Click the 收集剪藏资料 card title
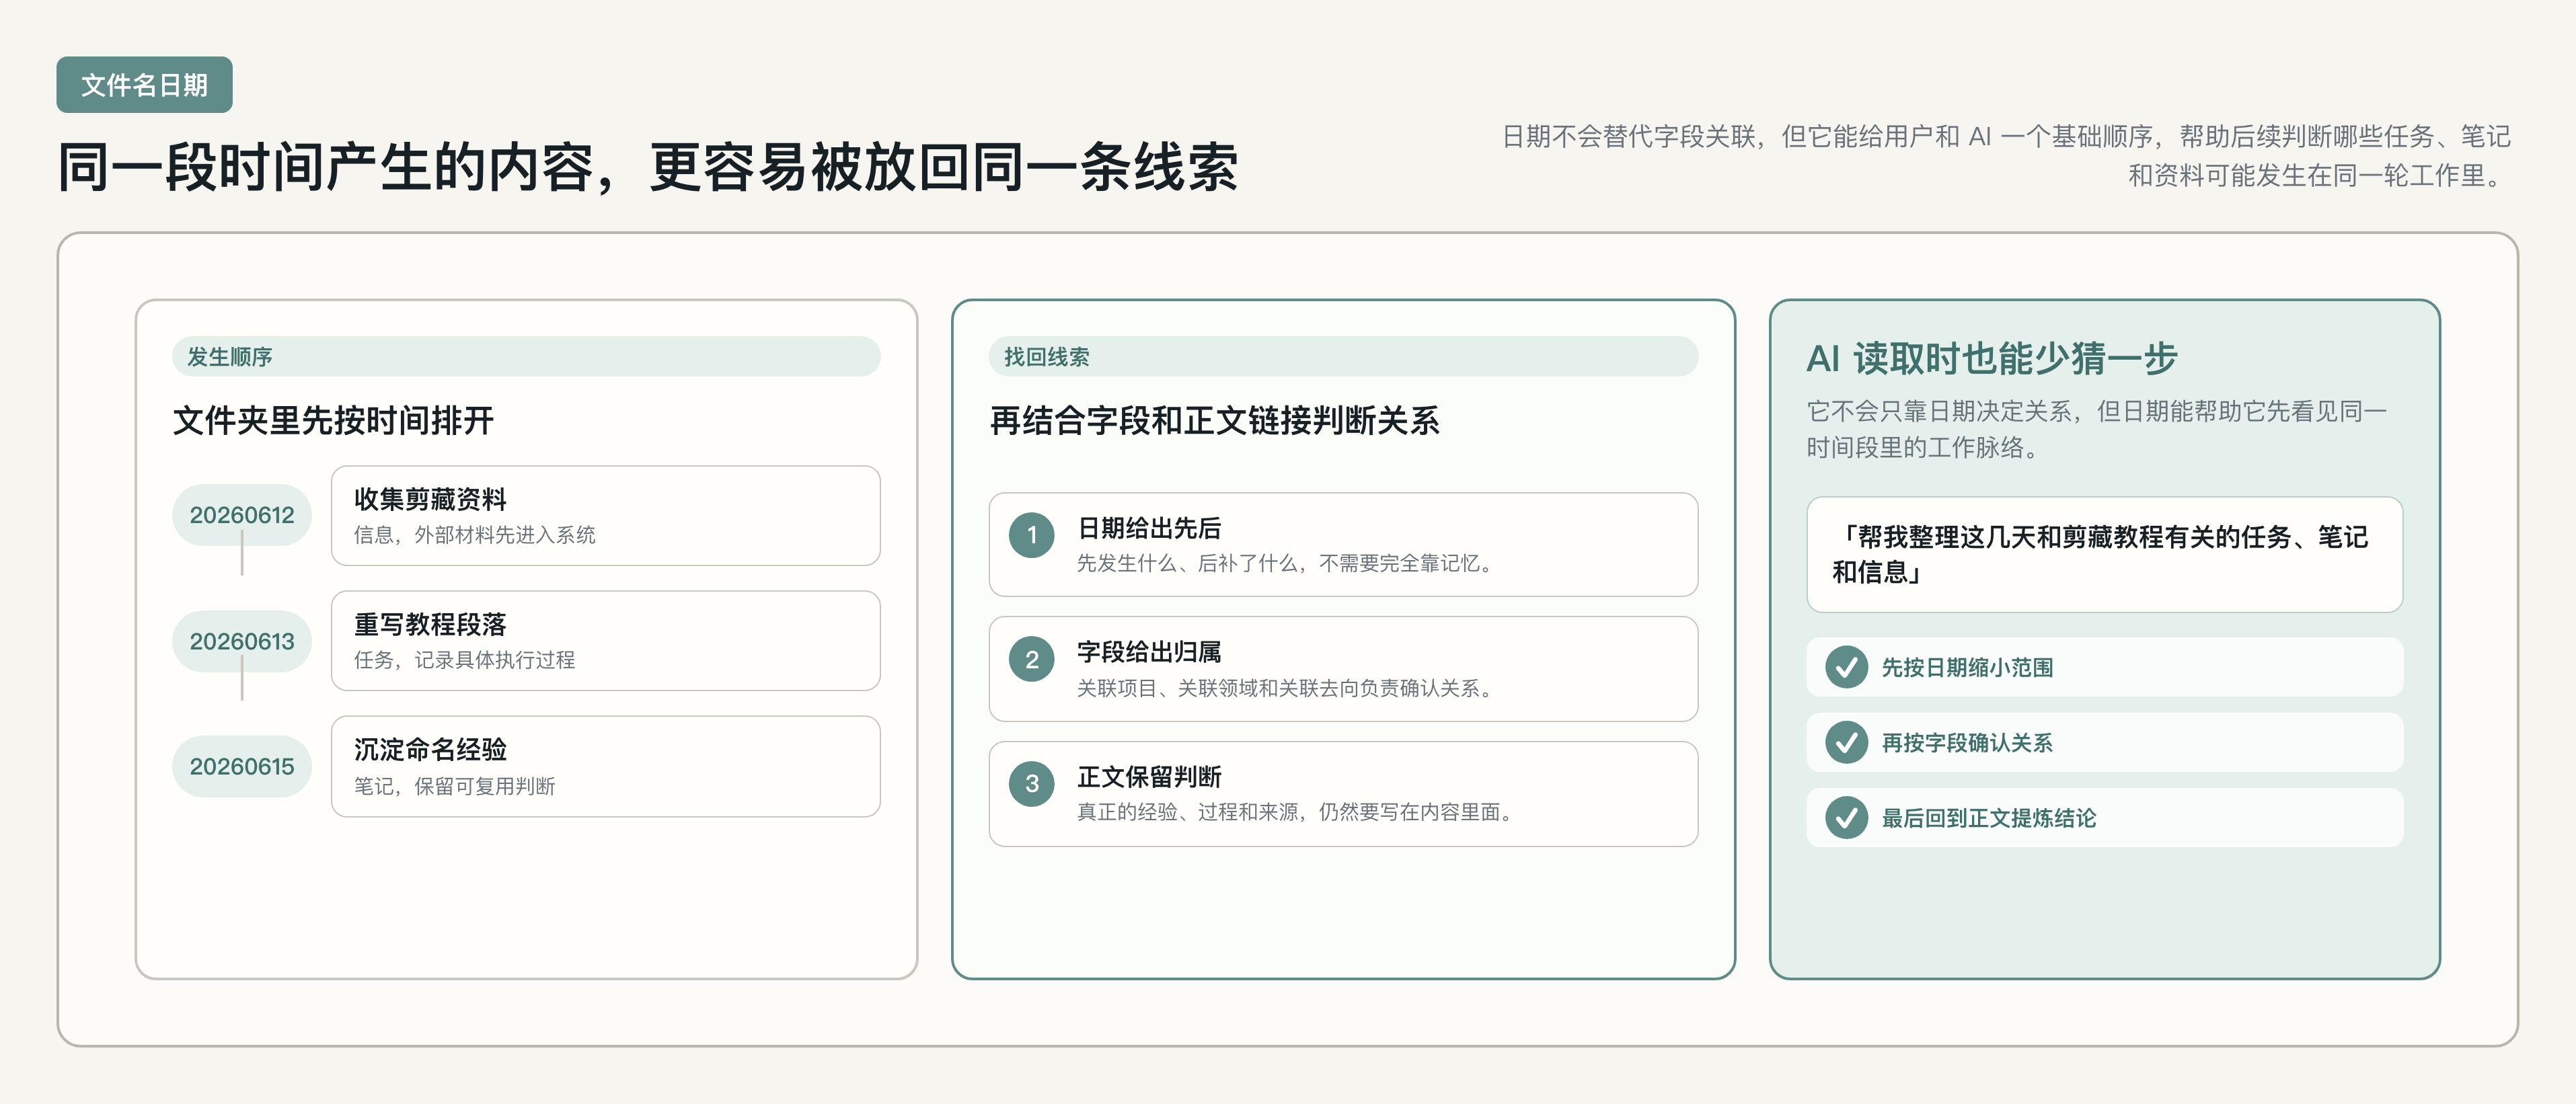This screenshot has height=1104, width=2576. (430, 499)
